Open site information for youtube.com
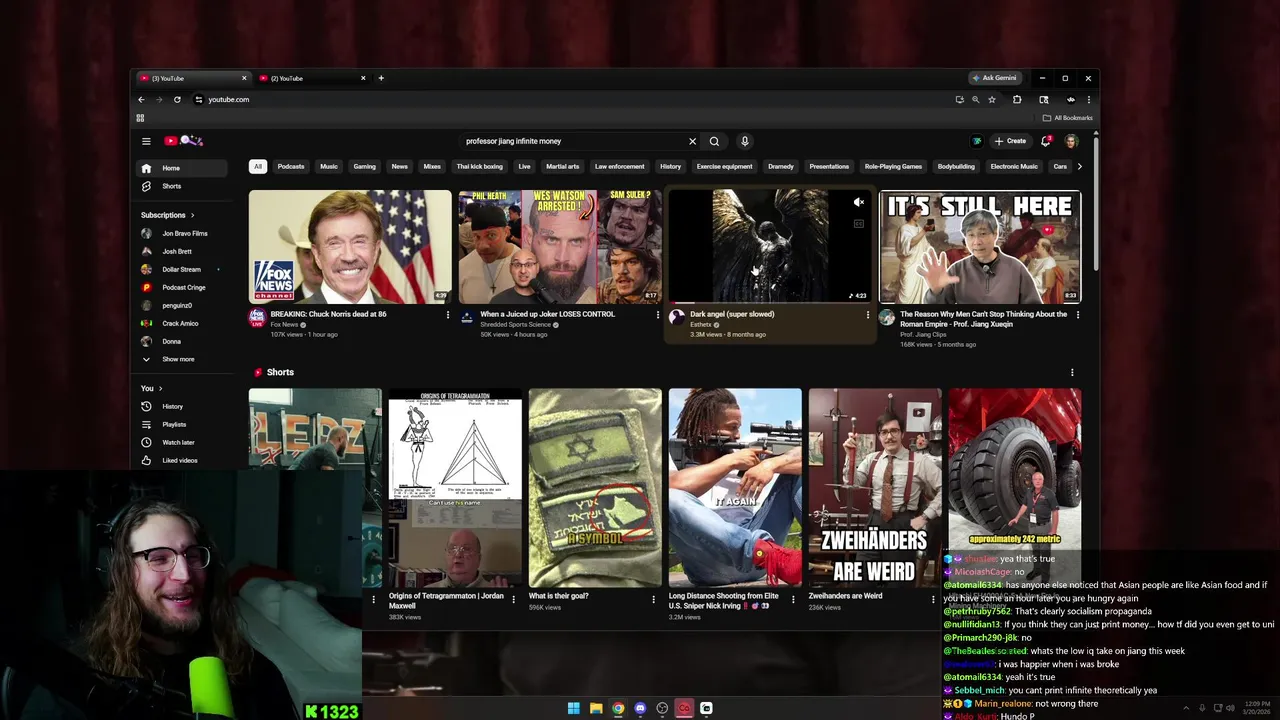Viewport: 1280px width, 720px height. click(x=199, y=99)
